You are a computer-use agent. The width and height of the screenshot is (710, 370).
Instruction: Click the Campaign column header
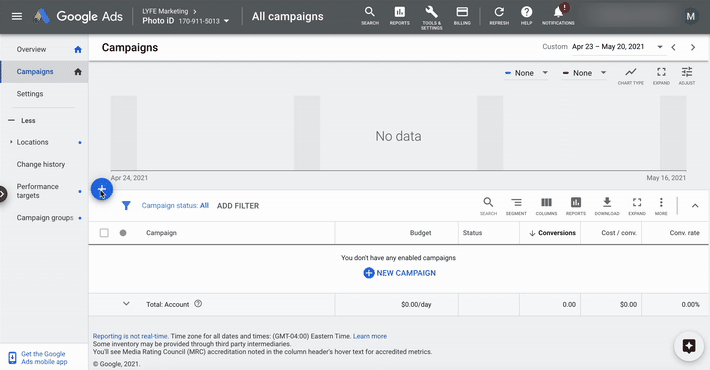pyautogui.click(x=161, y=233)
